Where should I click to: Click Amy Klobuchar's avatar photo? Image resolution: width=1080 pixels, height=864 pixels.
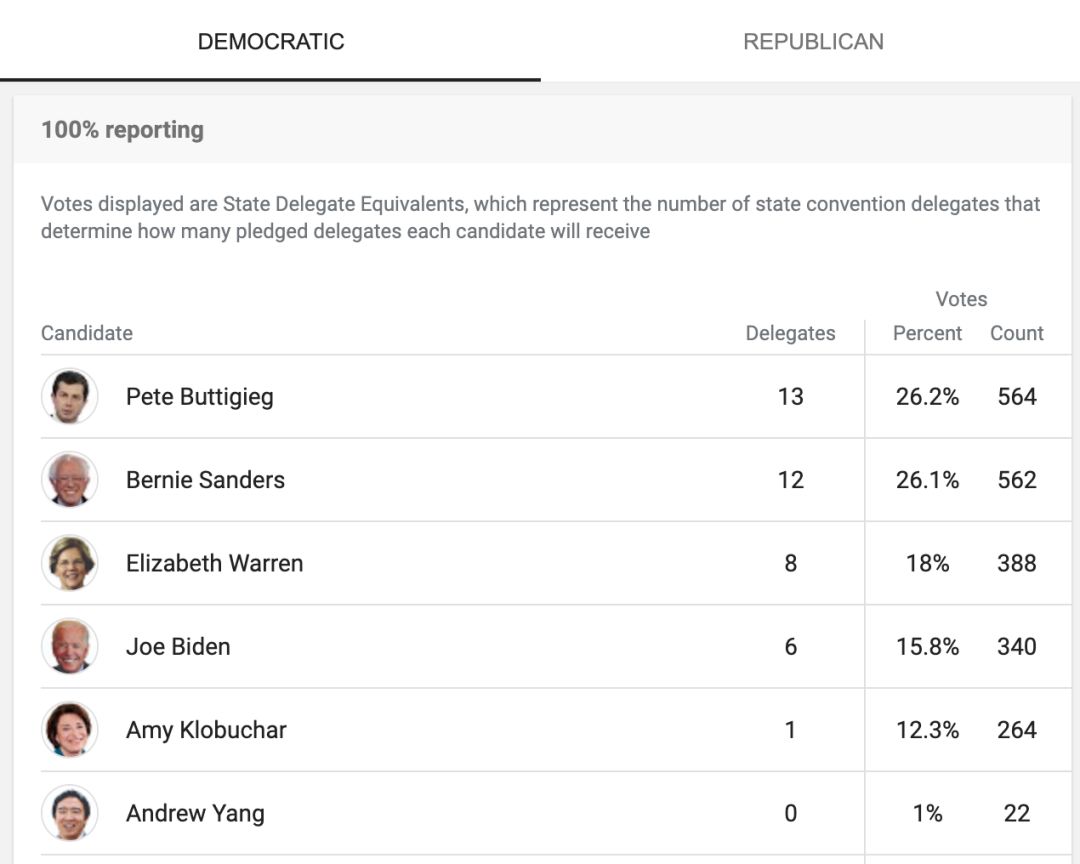point(70,730)
